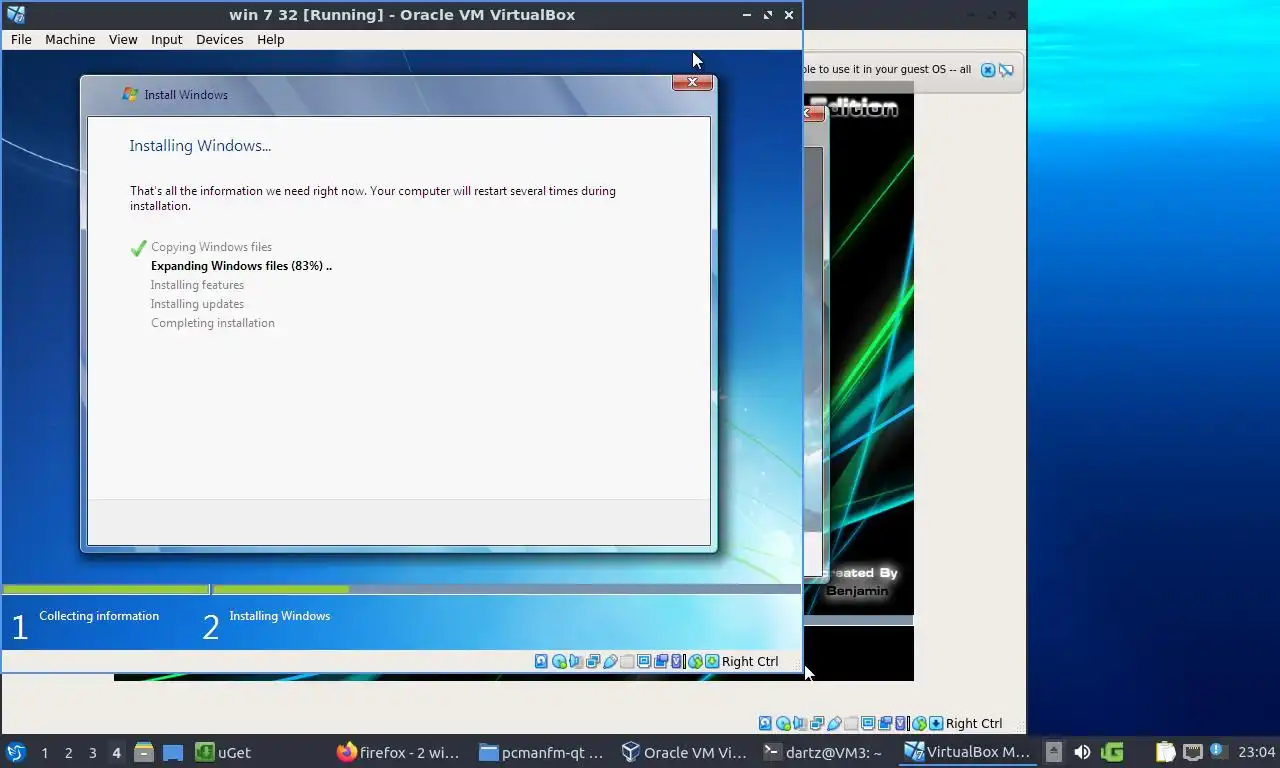The width and height of the screenshot is (1280, 768).
Task: Click hard disk indicator in win 7 32 status bar
Action: [541, 661]
